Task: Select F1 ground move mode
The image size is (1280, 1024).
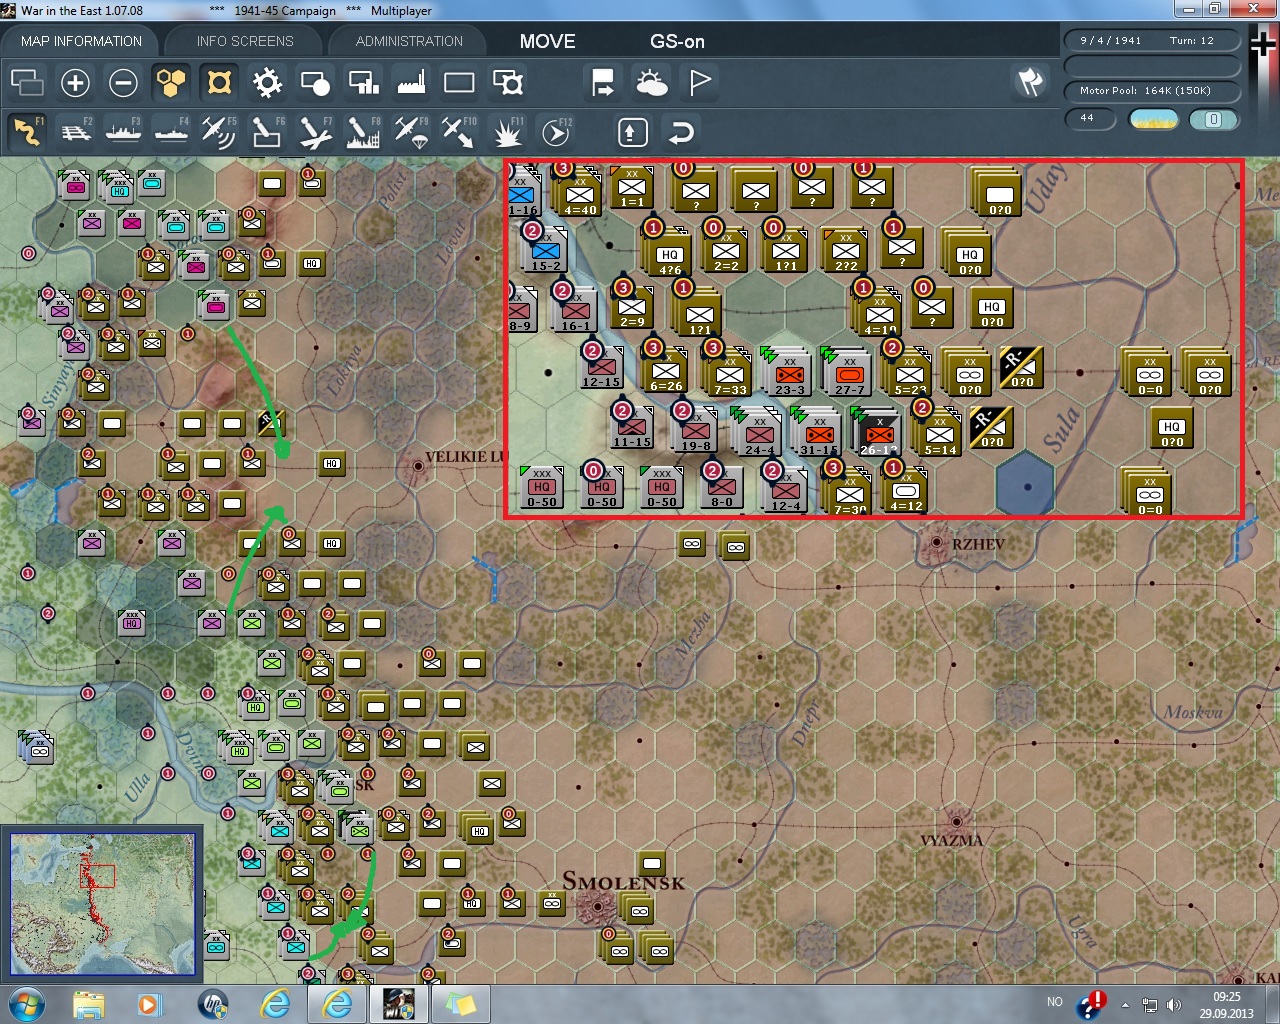Action: 27,131
